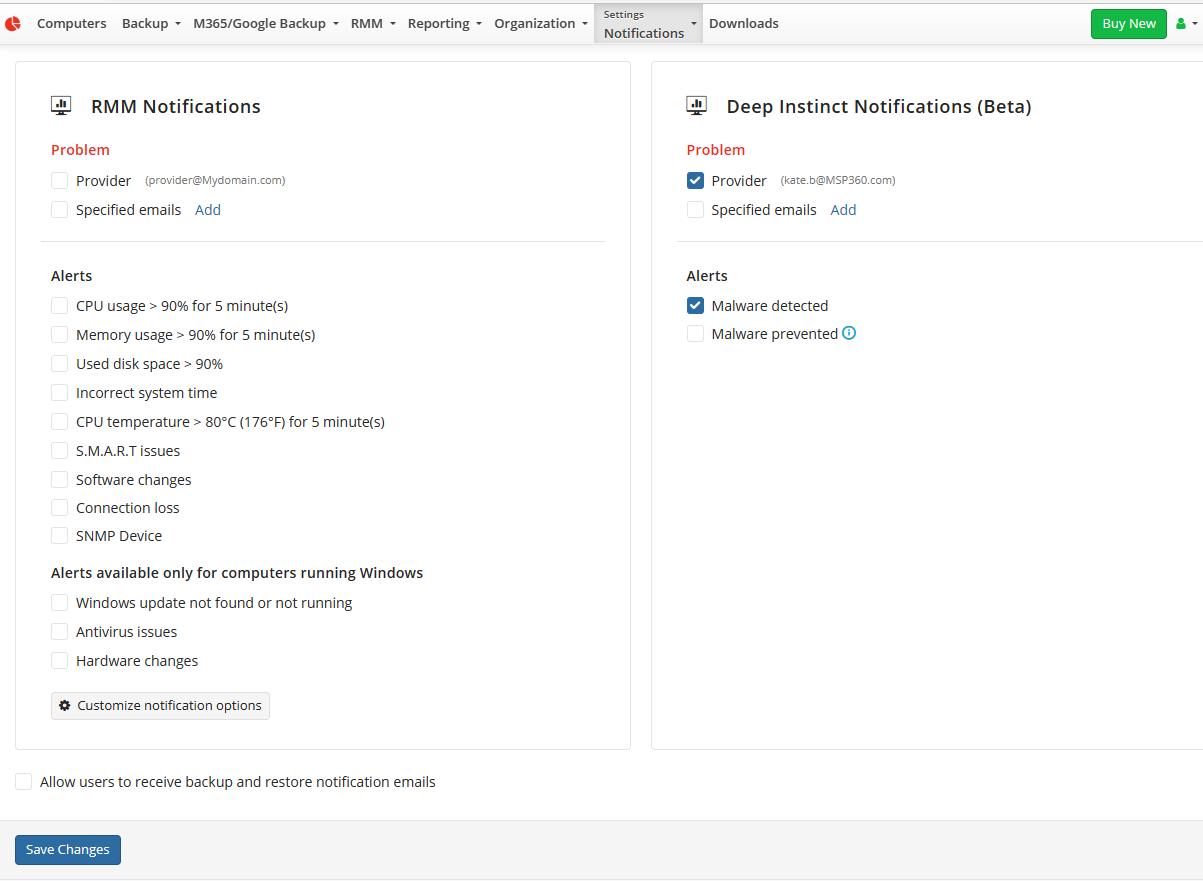Allow users to receive backup notification emails

(24, 782)
